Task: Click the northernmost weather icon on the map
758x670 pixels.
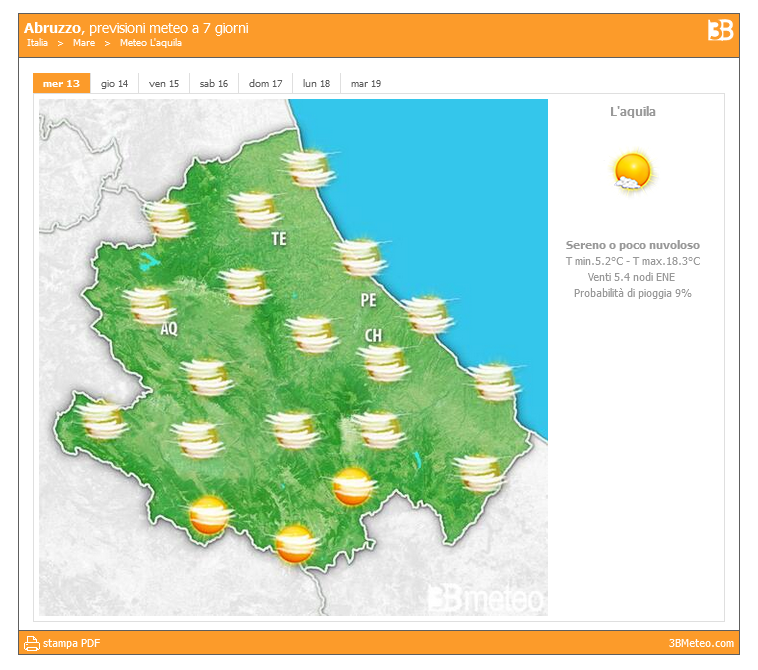Action: [307, 168]
